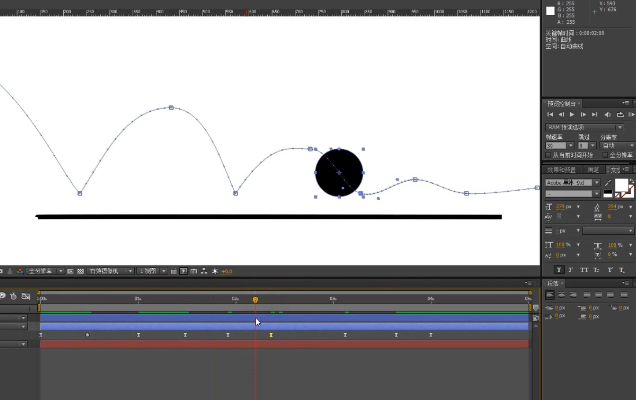The height and width of the screenshot is (400, 636).
Task: Enable the All Caps text style
Action: coord(585,269)
